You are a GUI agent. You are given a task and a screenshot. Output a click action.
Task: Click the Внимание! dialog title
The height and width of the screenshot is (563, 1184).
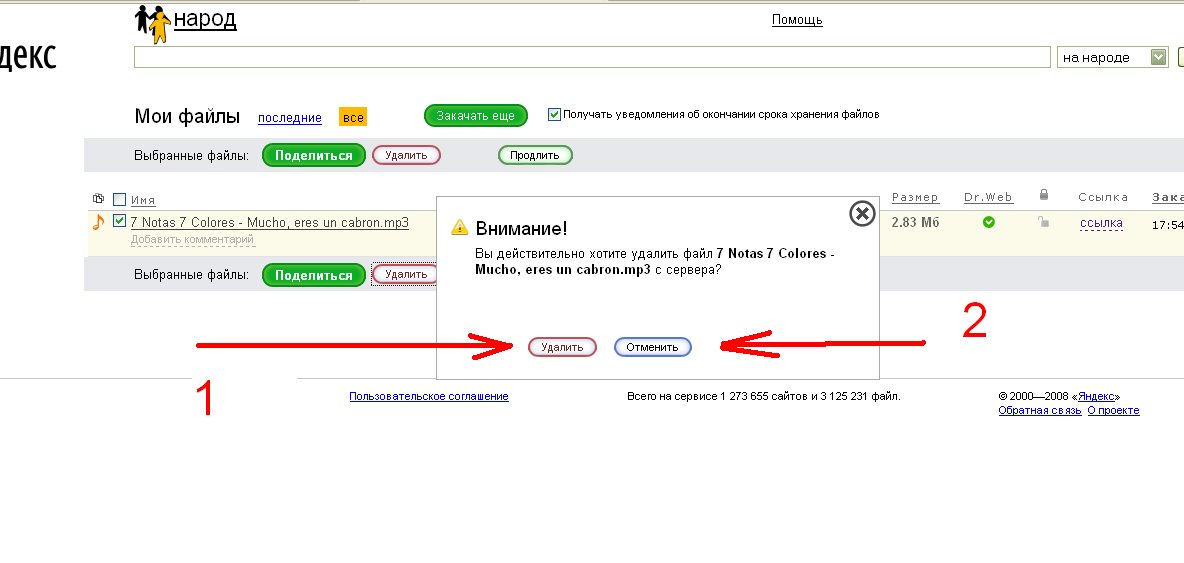tap(521, 229)
